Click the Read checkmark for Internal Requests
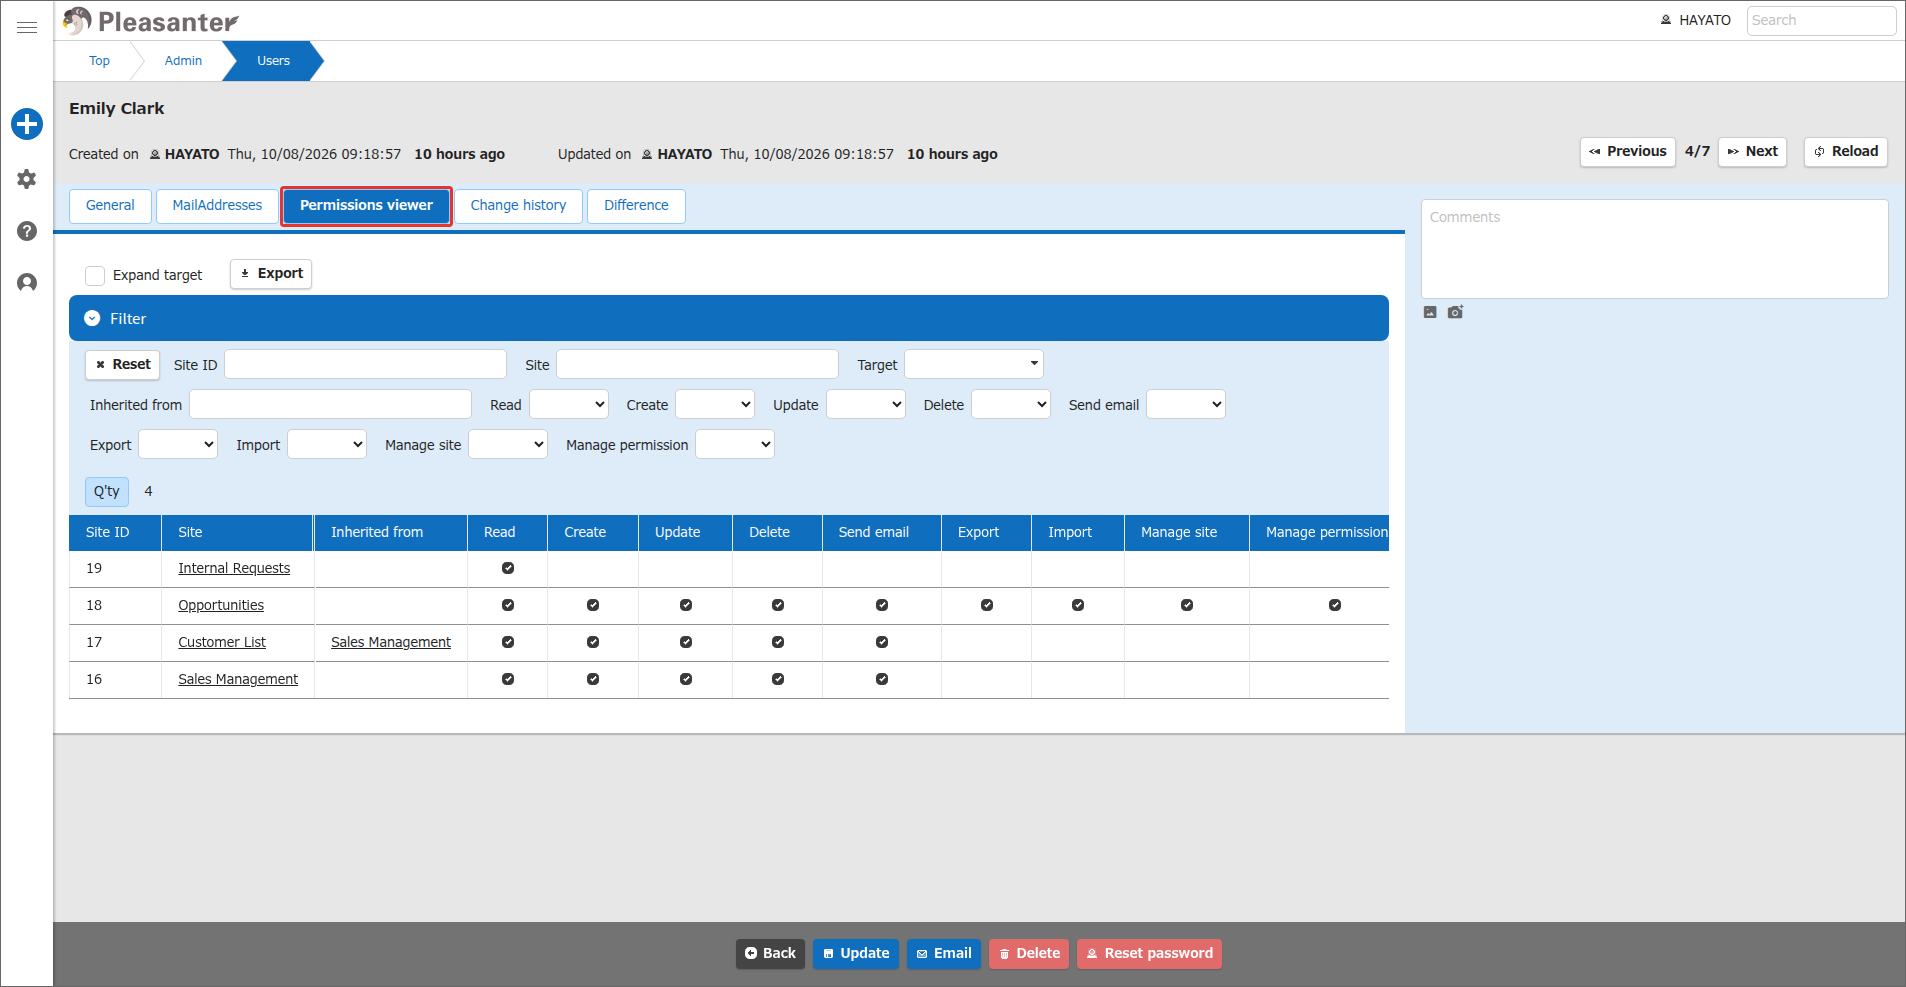 [x=508, y=568]
